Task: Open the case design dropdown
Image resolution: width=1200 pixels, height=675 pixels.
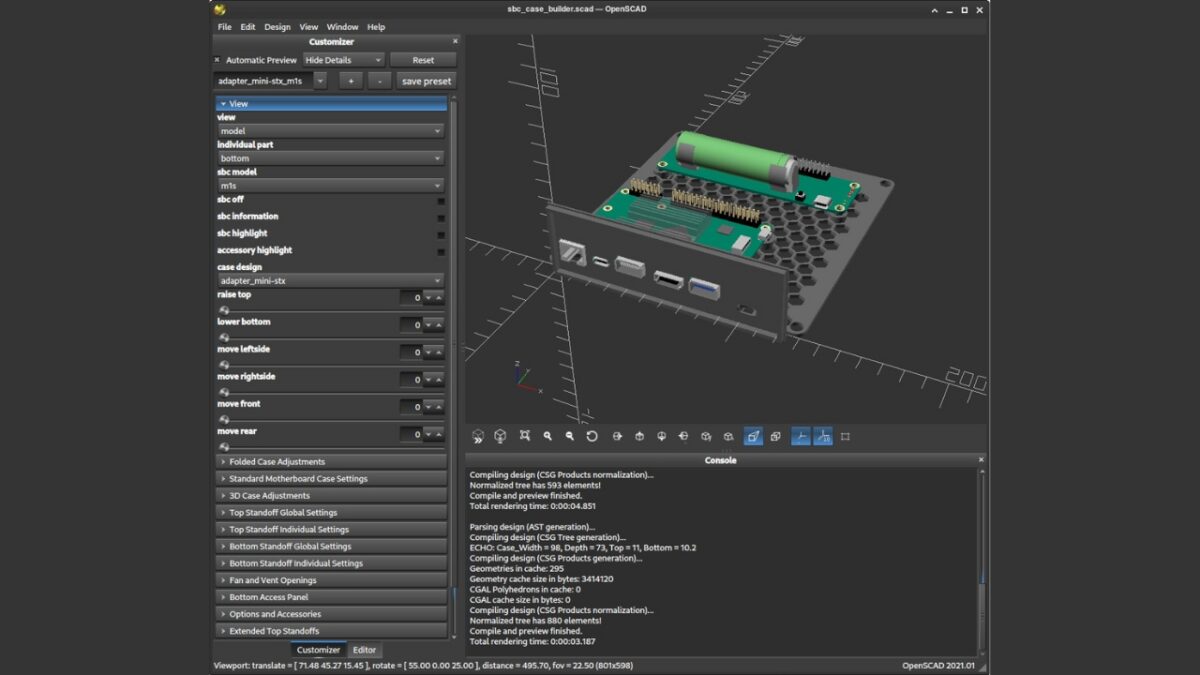Action: coord(330,281)
